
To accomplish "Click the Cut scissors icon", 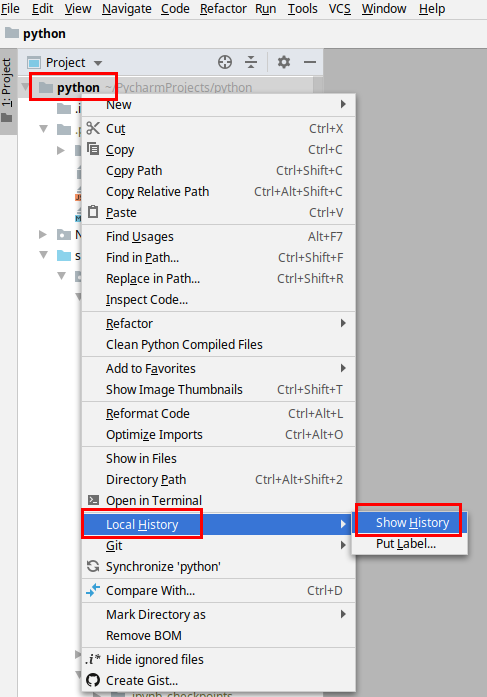I will point(93,128).
